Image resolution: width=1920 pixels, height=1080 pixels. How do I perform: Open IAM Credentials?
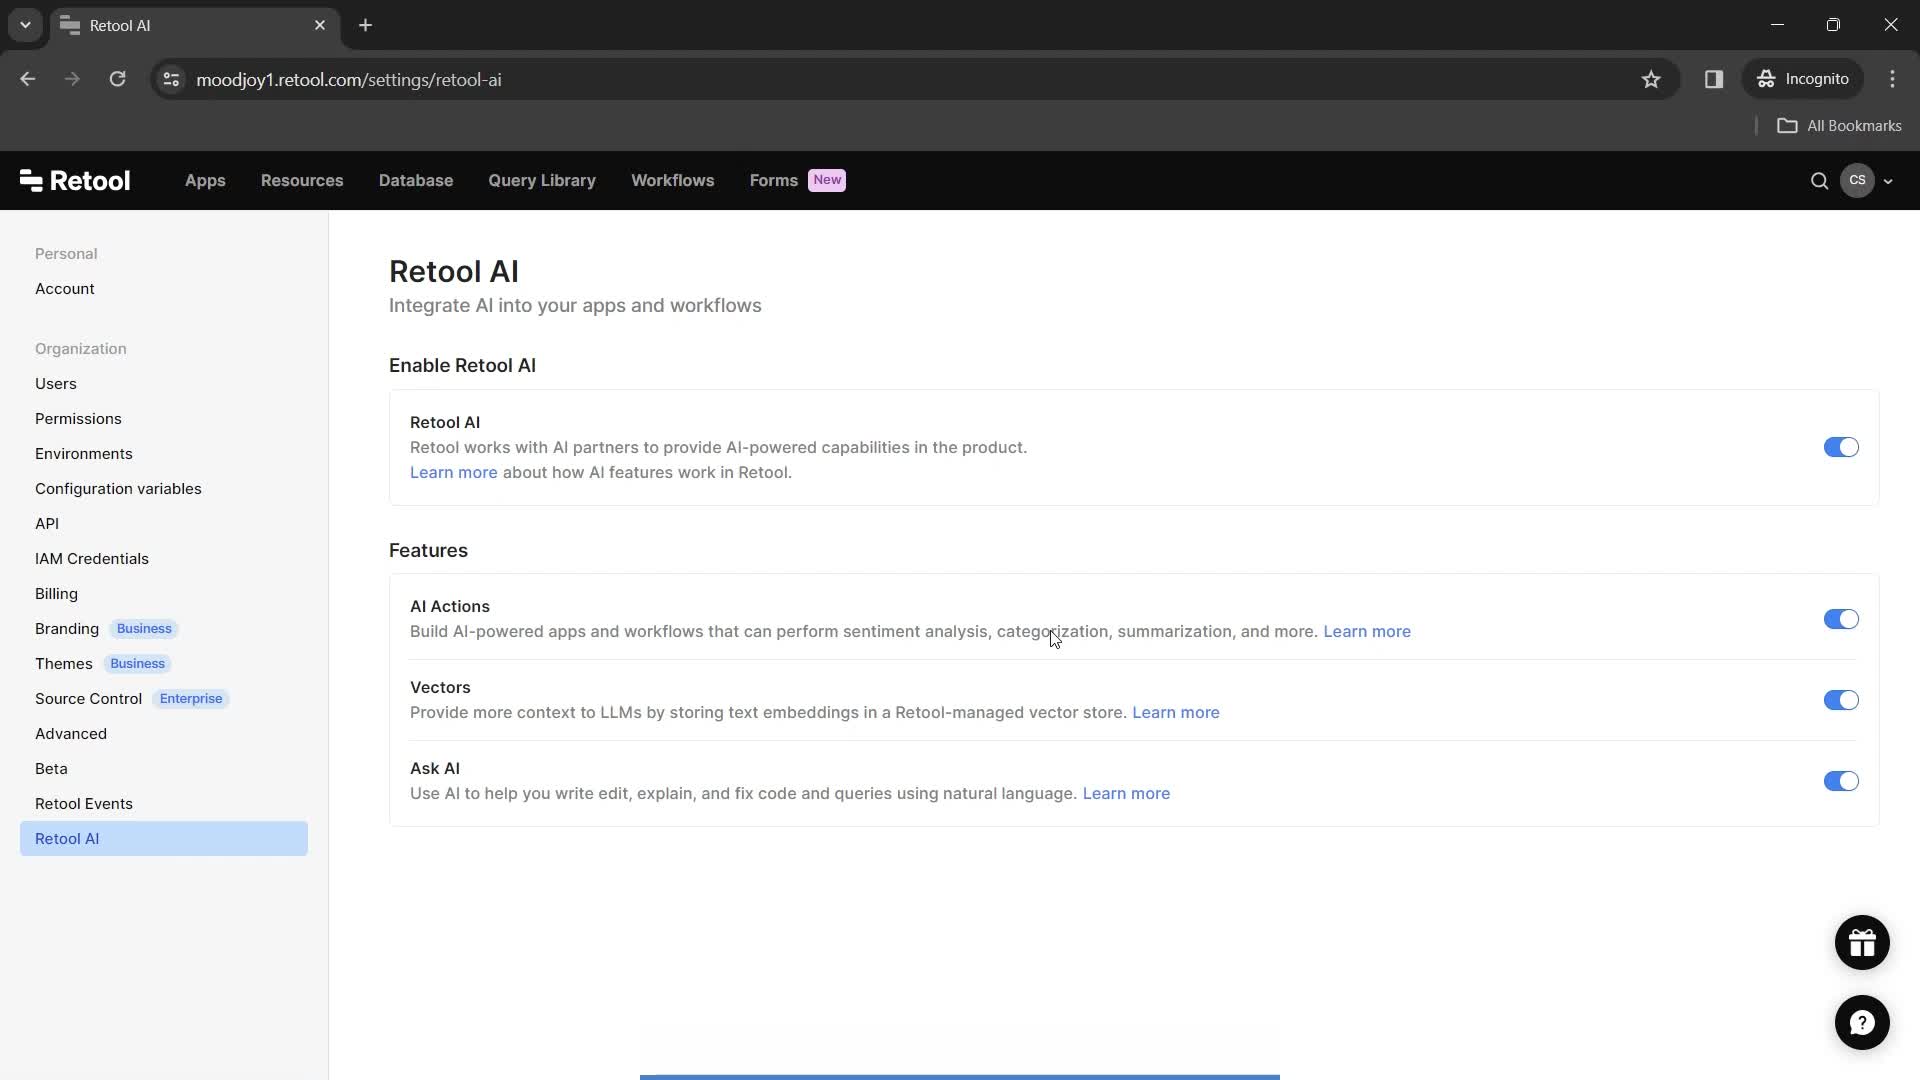click(x=92, y=559)
